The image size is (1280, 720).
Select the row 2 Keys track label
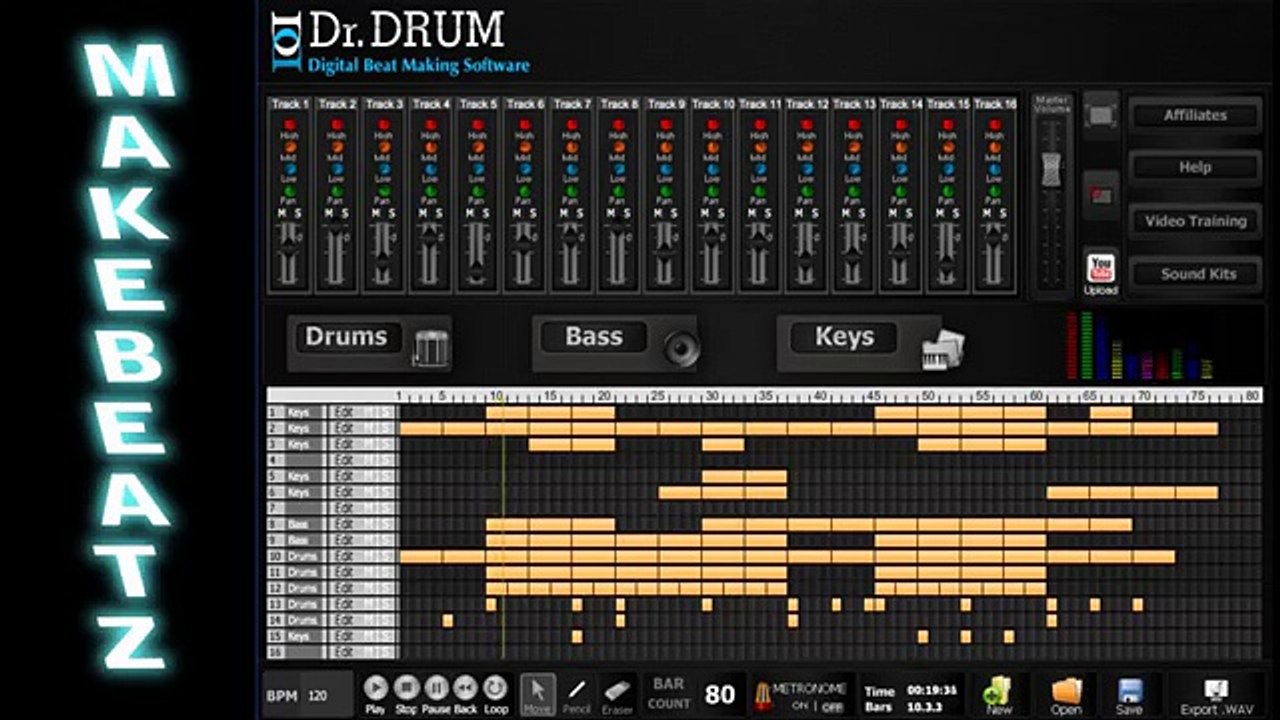(305, 428)
